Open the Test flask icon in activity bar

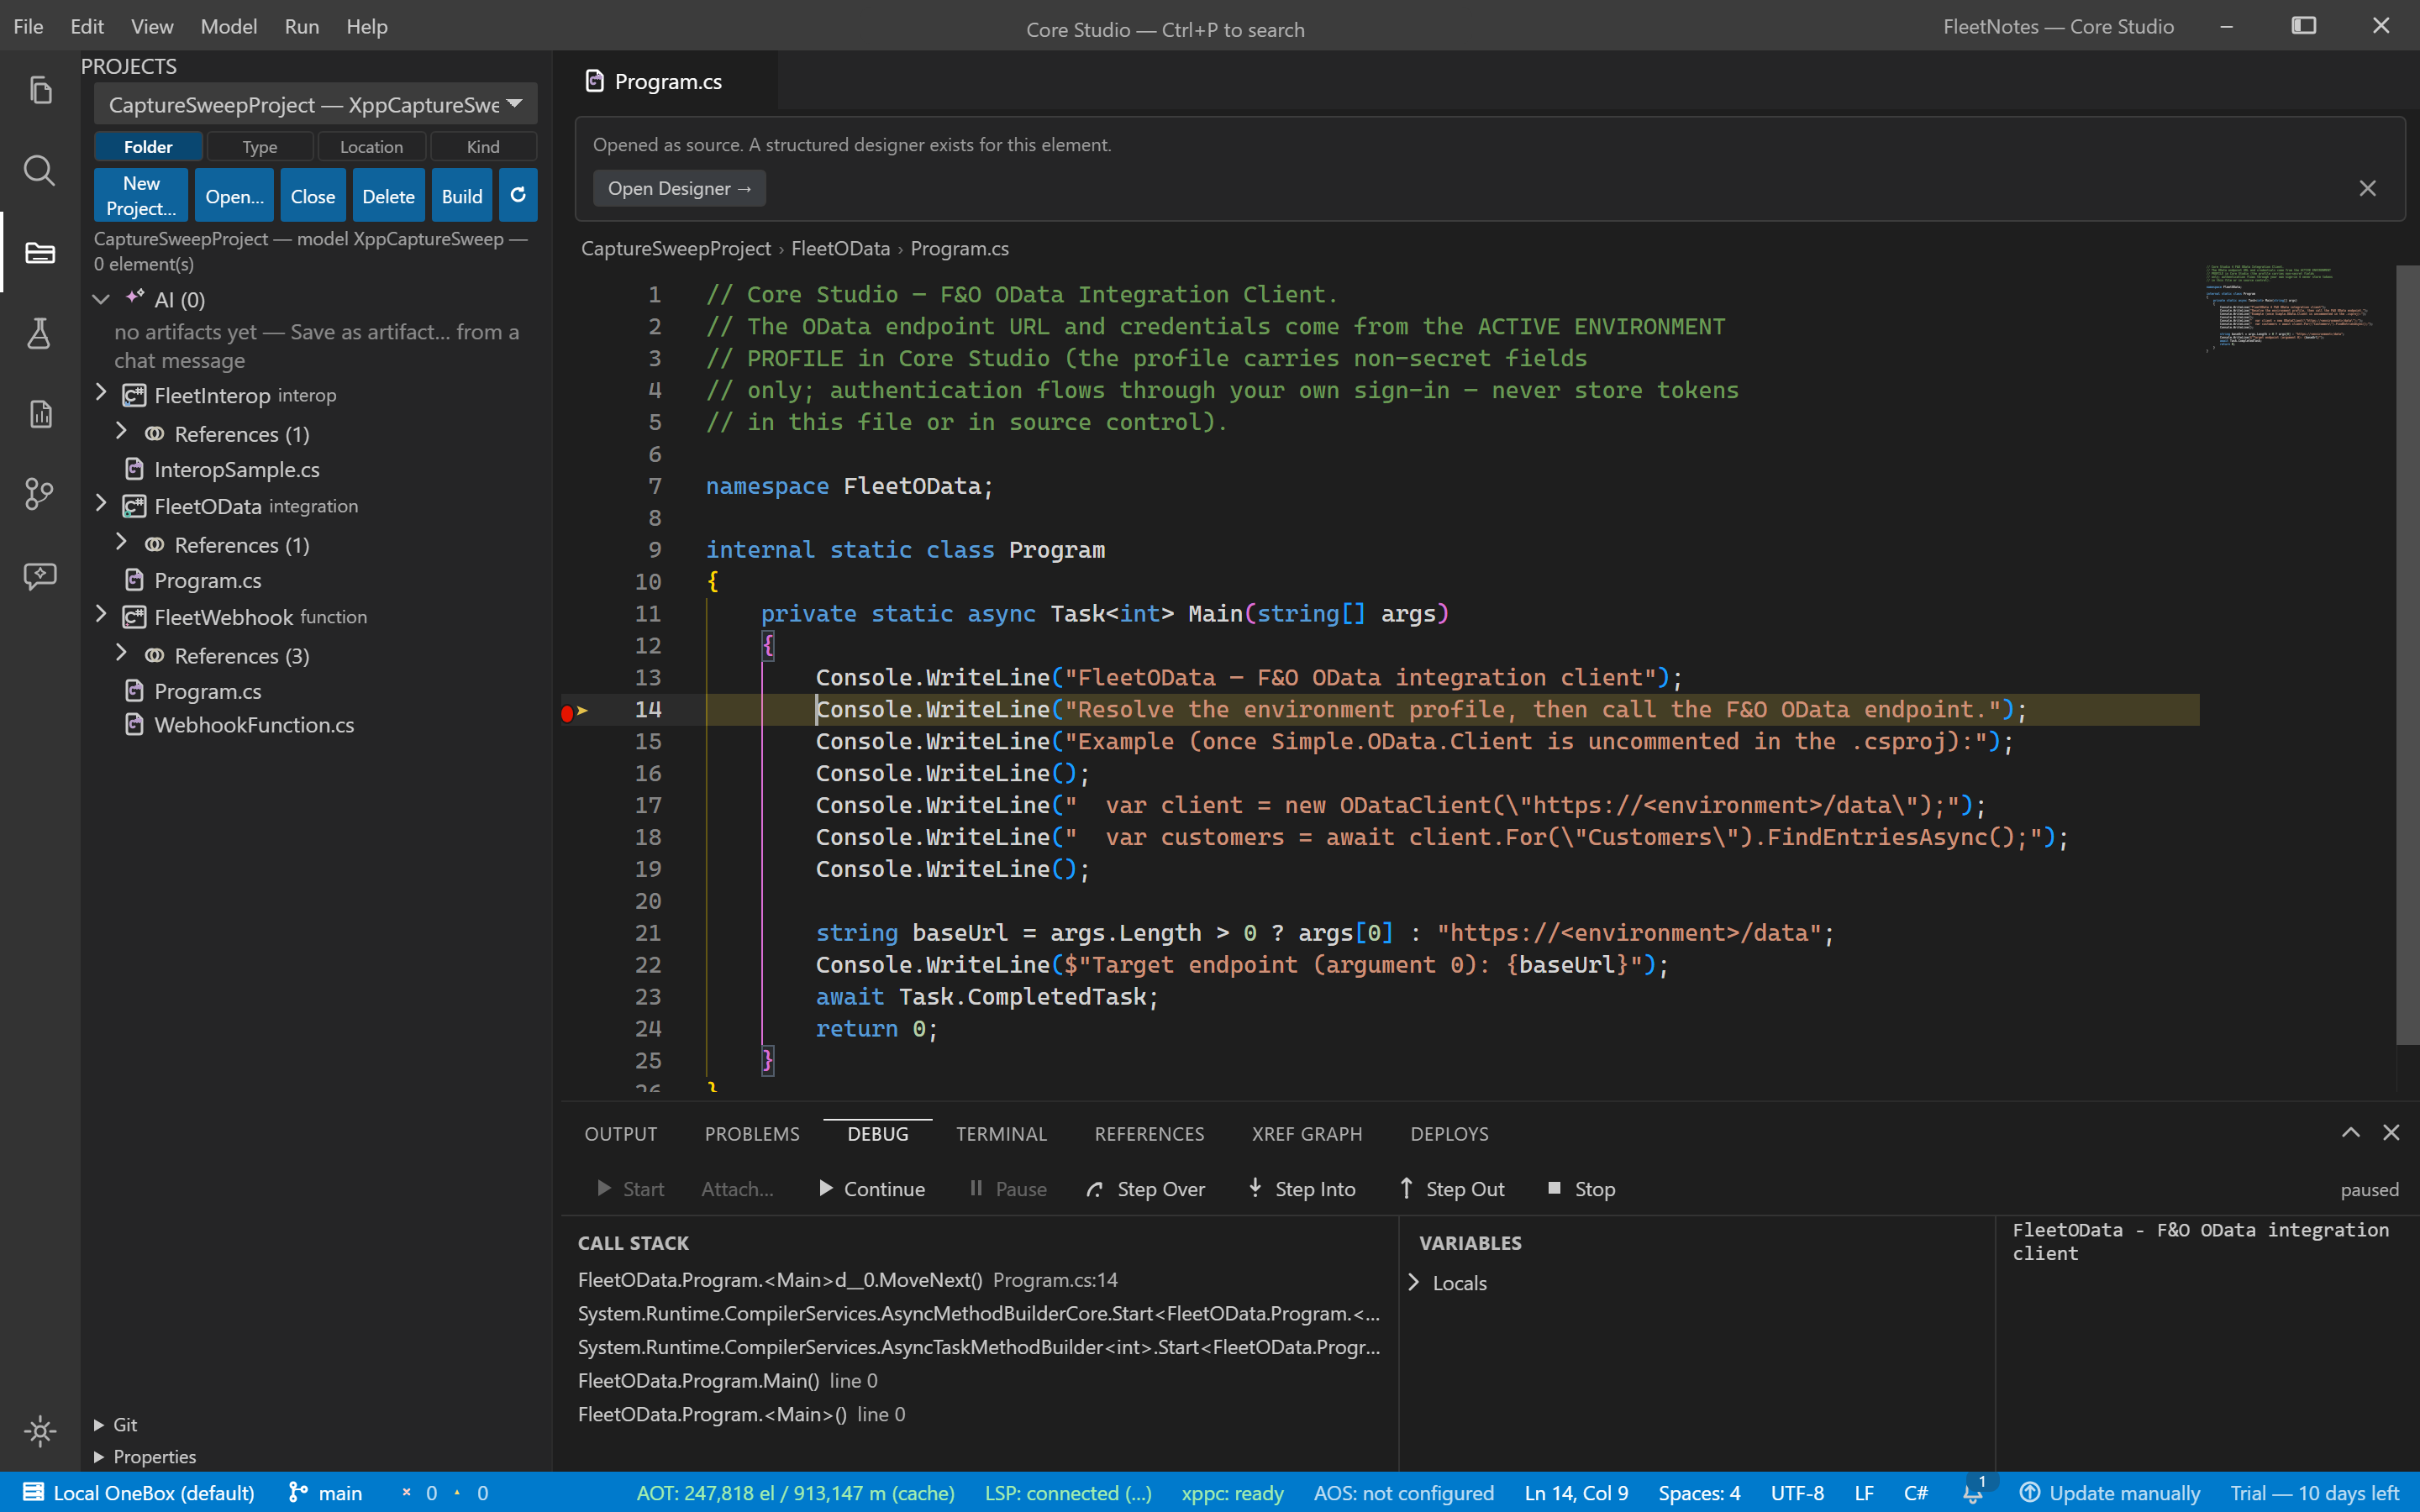pos(40,333)
